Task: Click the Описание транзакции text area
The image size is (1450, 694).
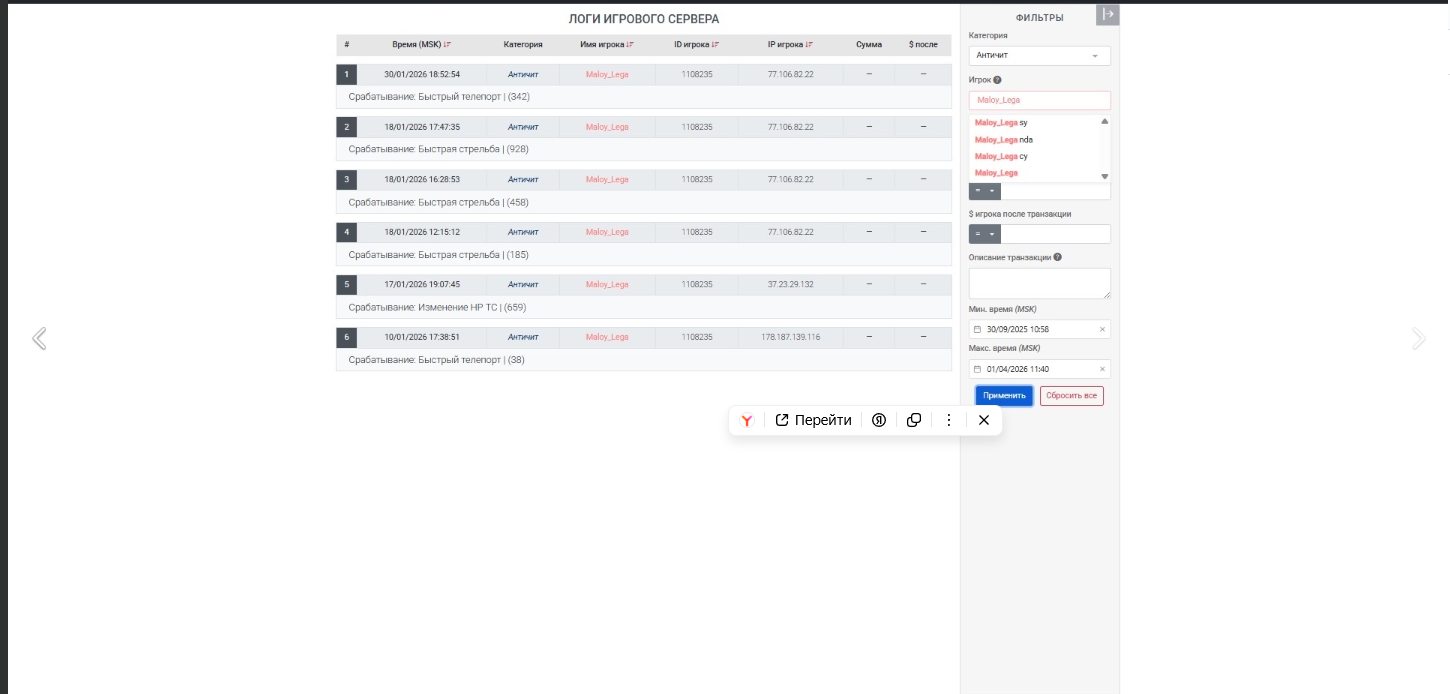Action: [1039, 283]
